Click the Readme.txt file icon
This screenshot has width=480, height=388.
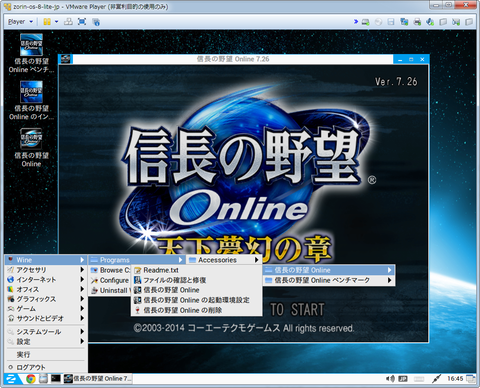pyautogui.click(x=137, y=270)
